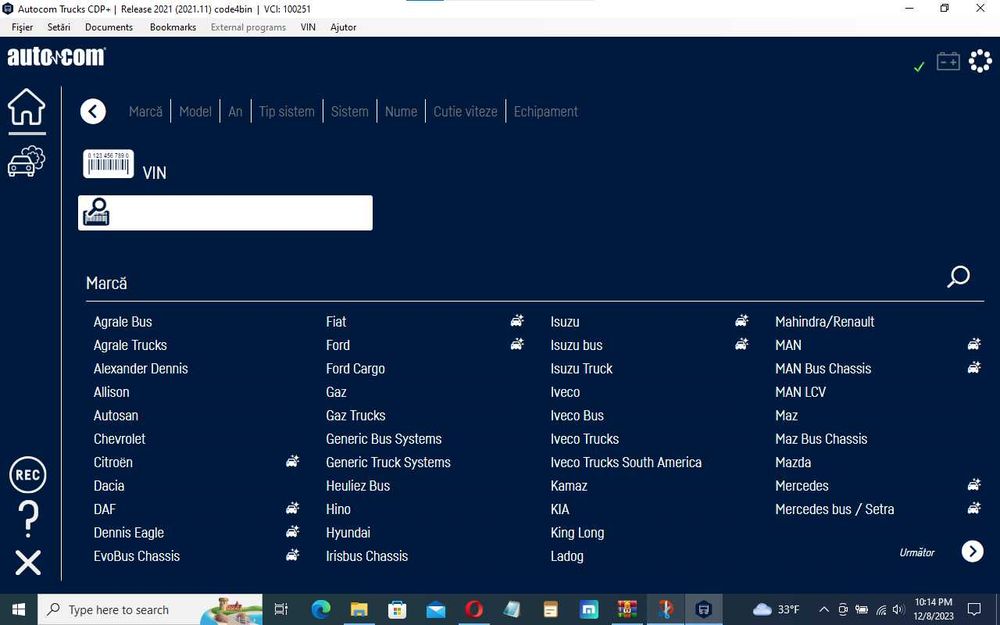Click the car icon beside Mercedes

(x=974, y=485)
